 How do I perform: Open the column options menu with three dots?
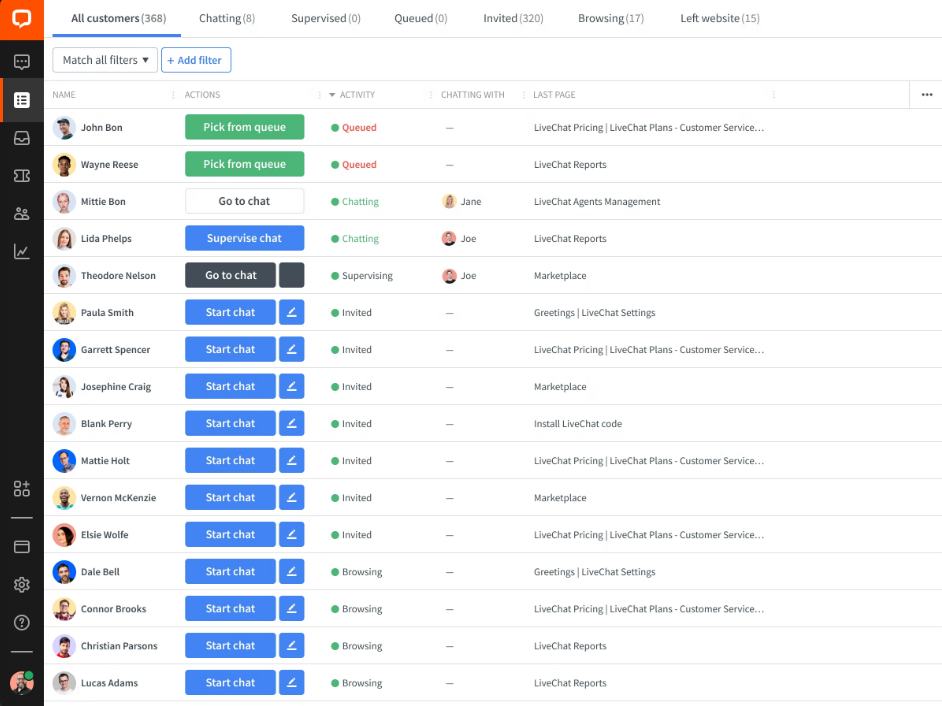pyautogui.click(x=926, y=94)
